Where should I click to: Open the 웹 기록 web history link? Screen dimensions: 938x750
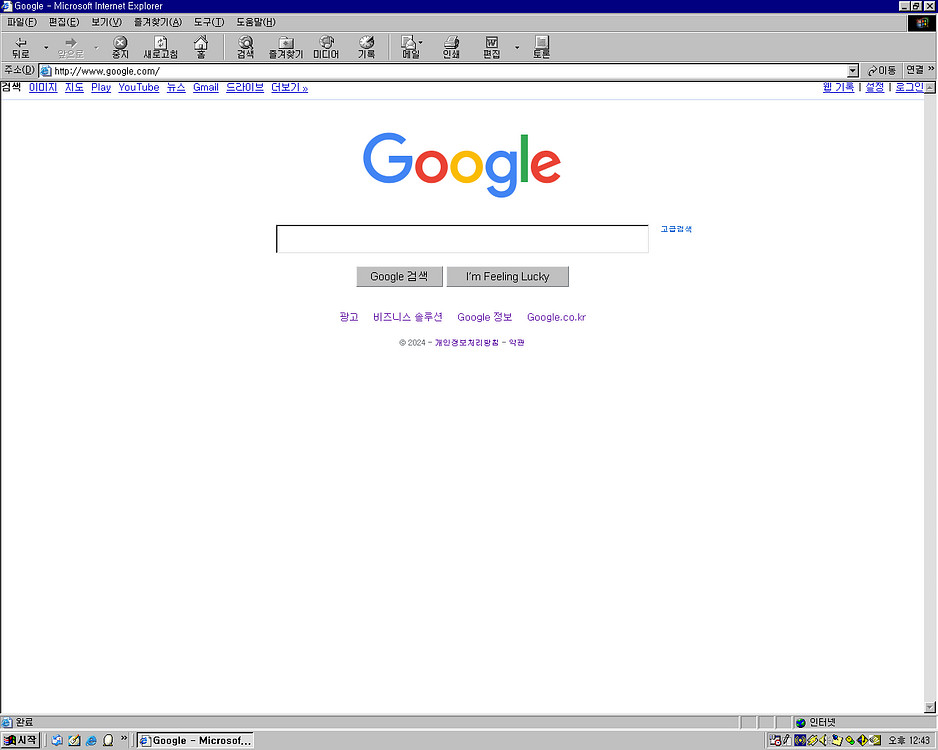[838, 87]
